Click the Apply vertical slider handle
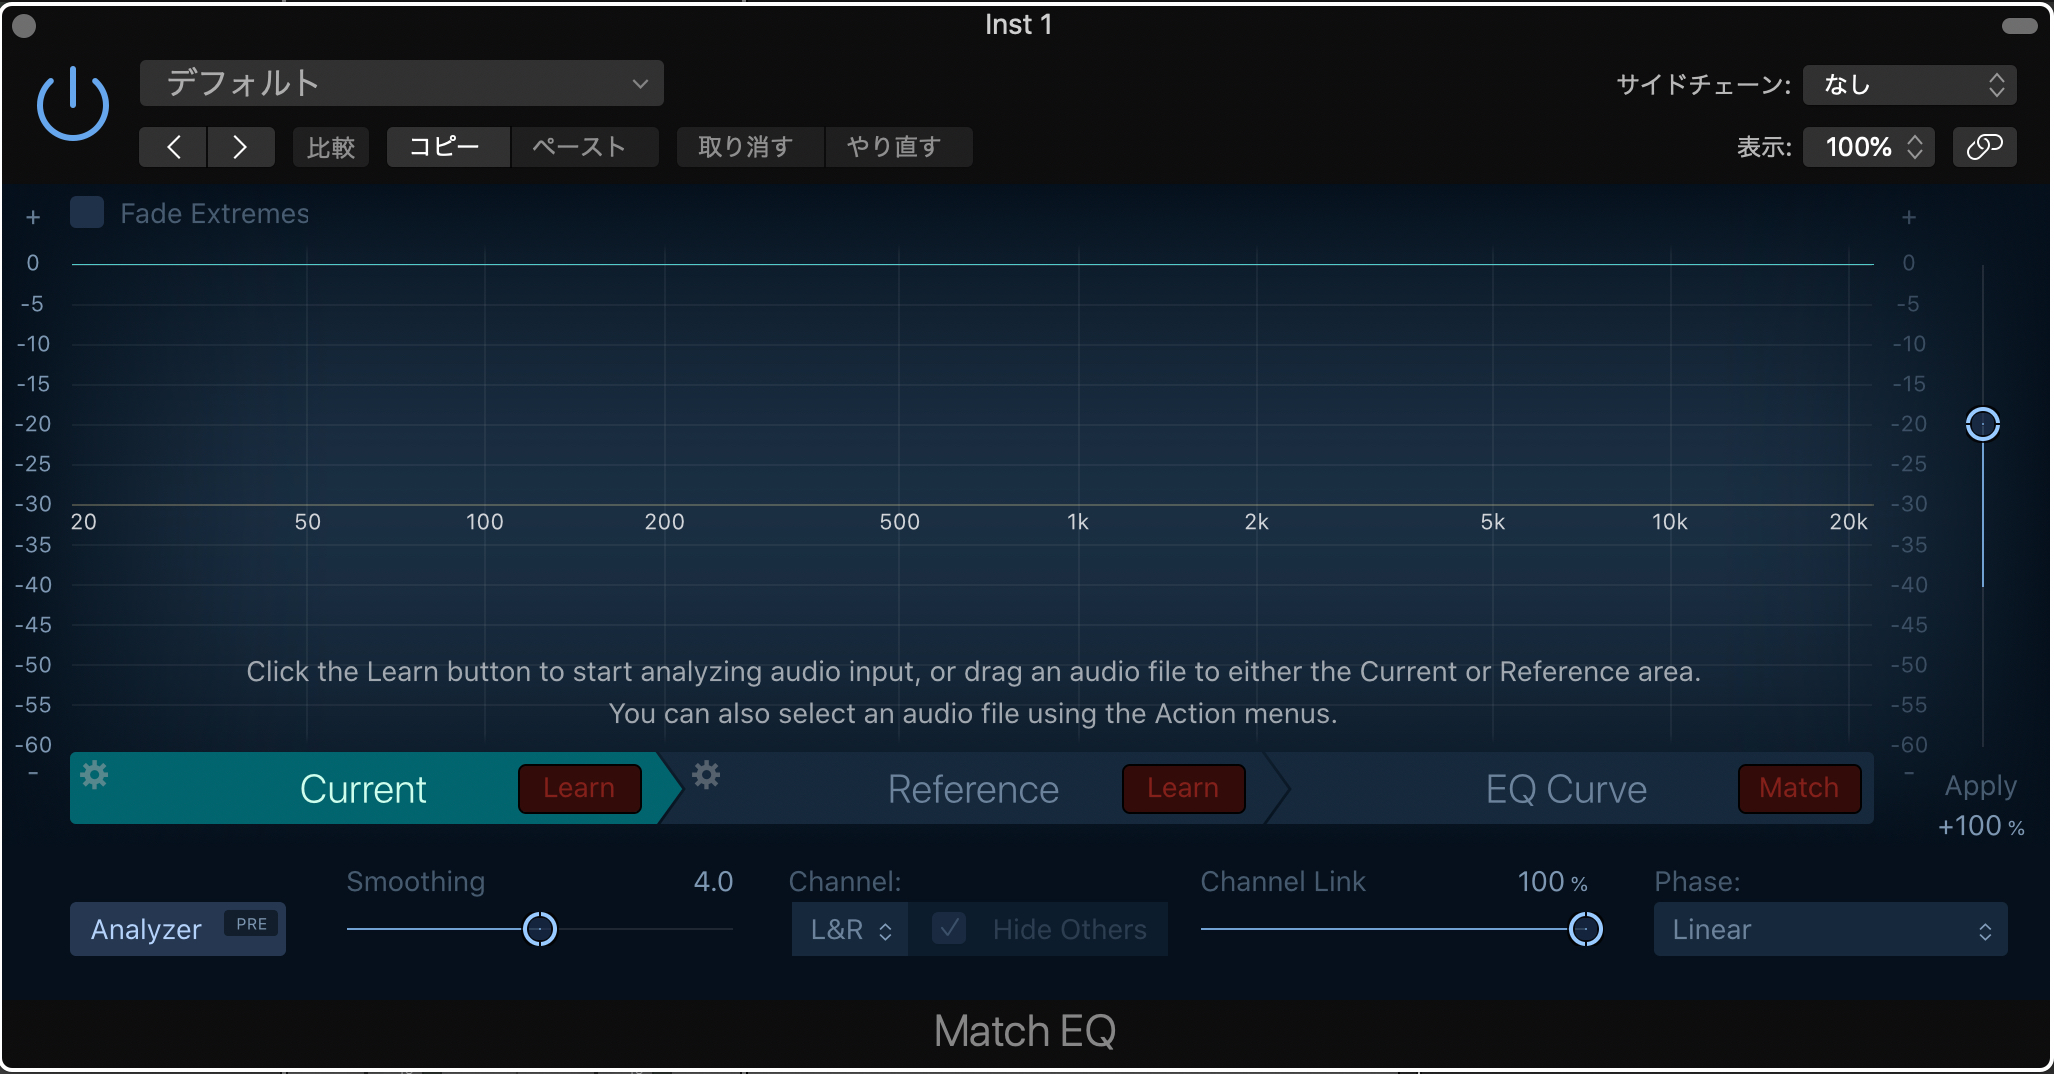The width and height of the screenshot is (2054, 1074). 1982,424
